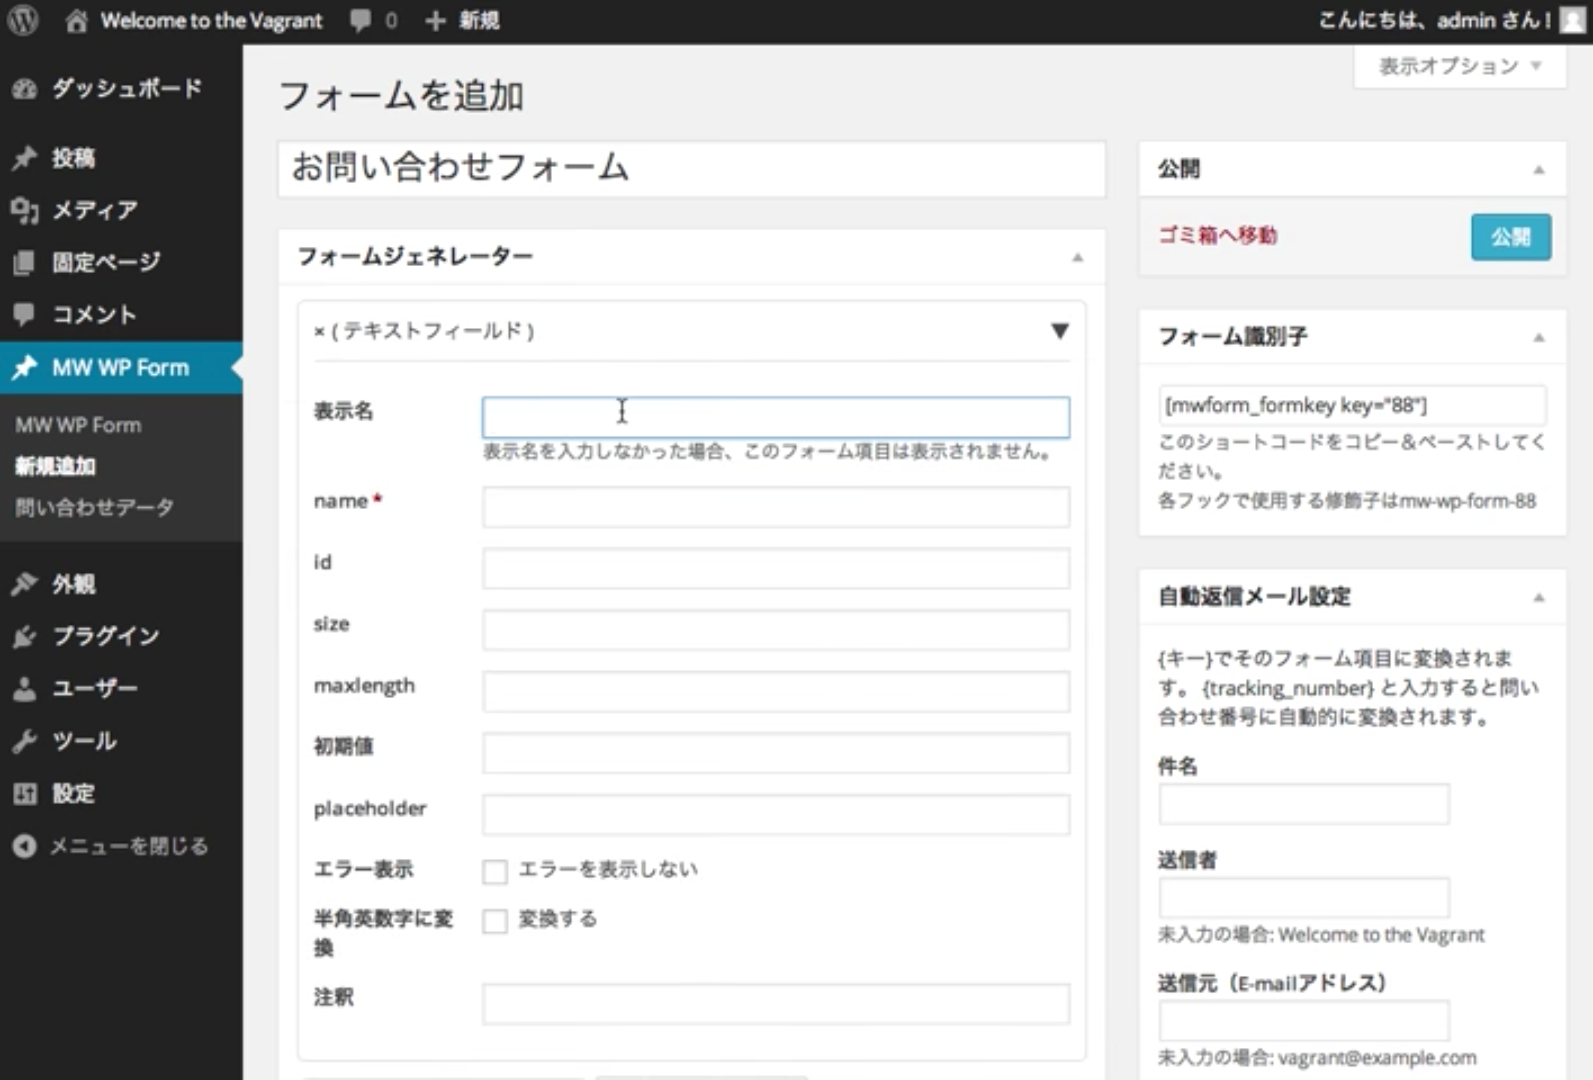This screenshot has width=1593, height=1080.
Task: Click 新規 in the admin bar
Action: click(x=479, y=21)
